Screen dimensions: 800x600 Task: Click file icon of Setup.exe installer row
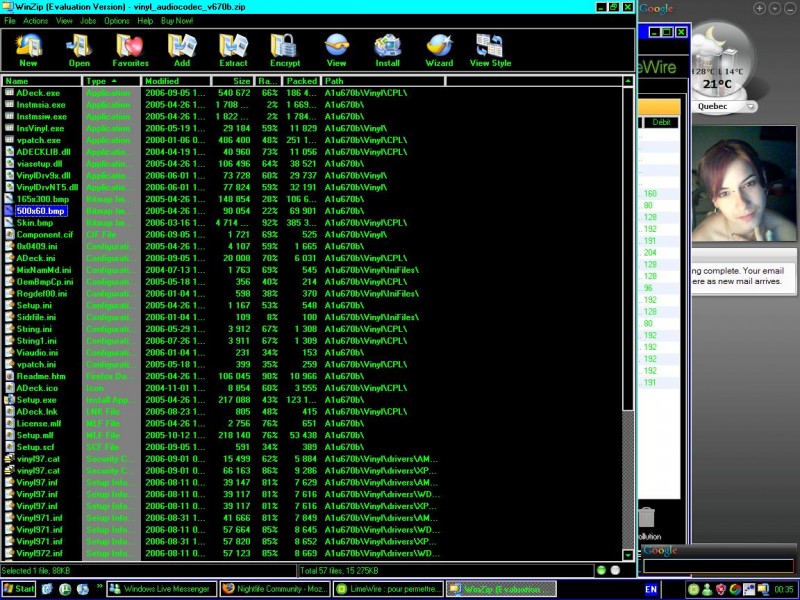point(9,399)
